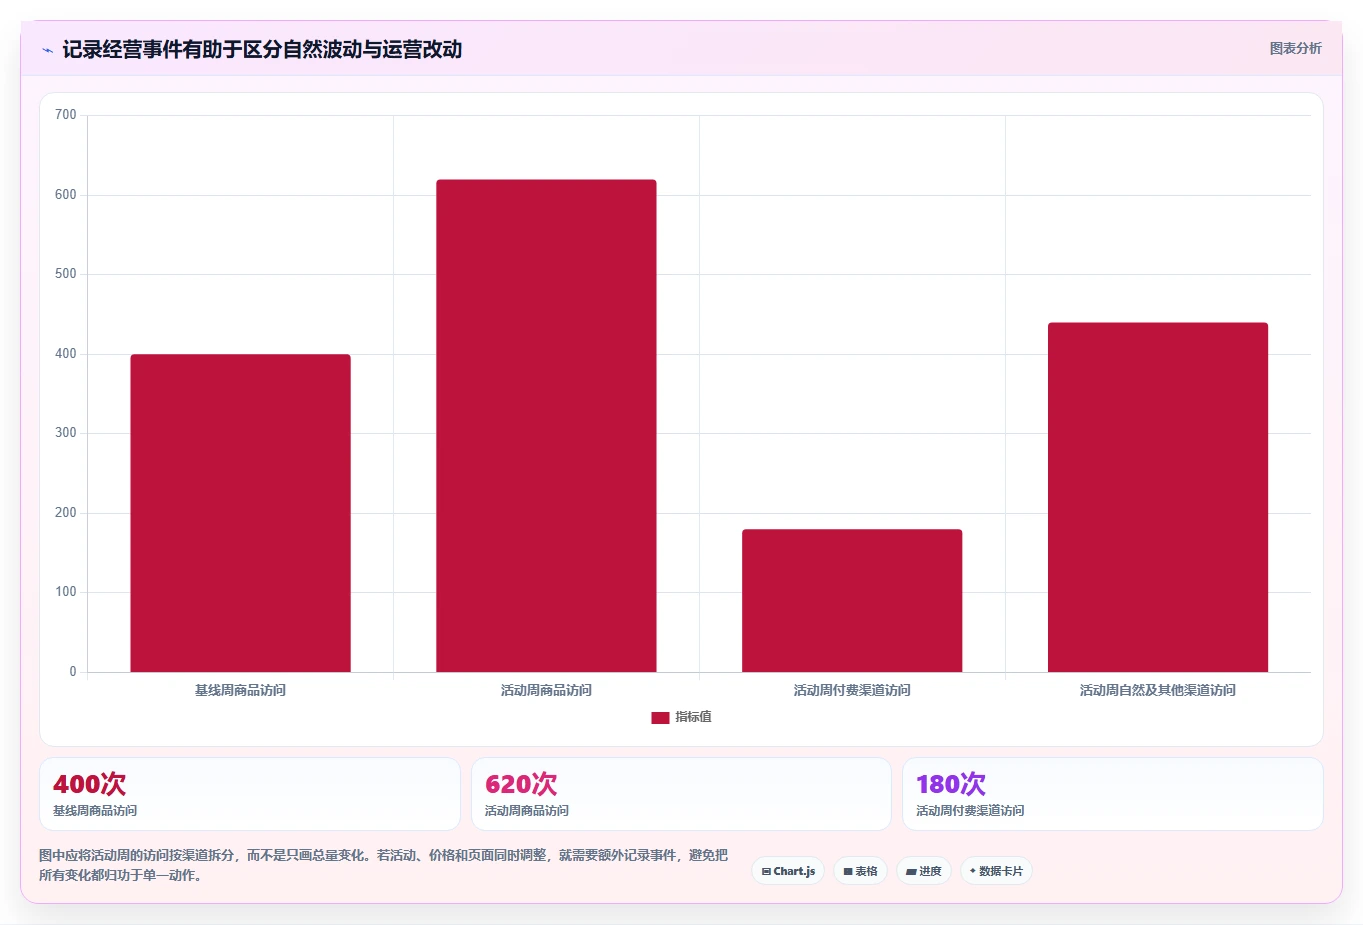Click the 活动周商品访问 stat card caption
The width and height of the screenshot is (1363, 925).
tap(527, 811)
